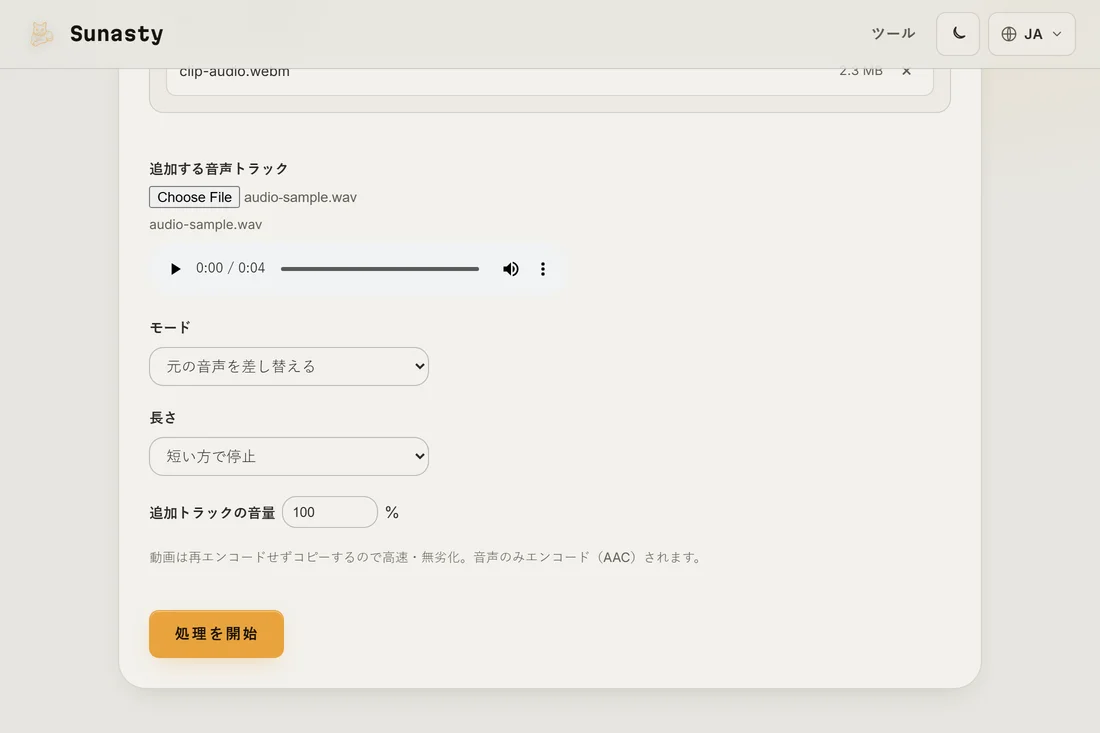1100x733 pixels.
Task: Open the ツール menu
Action: 893,34
